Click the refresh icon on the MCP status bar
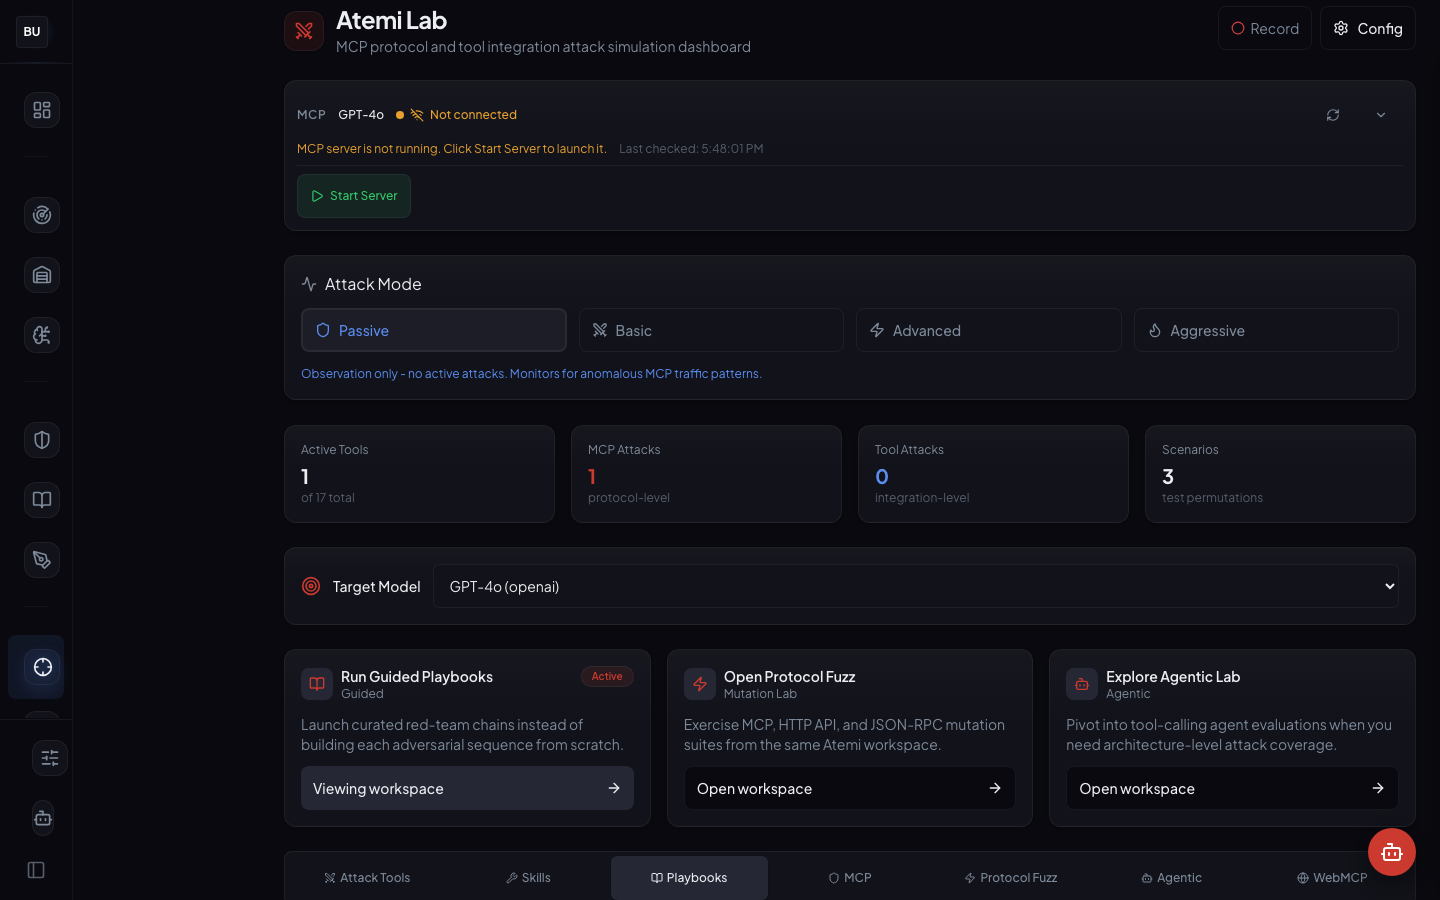This screenshot has width=1440, height=900. click(x=1333, y=115)
